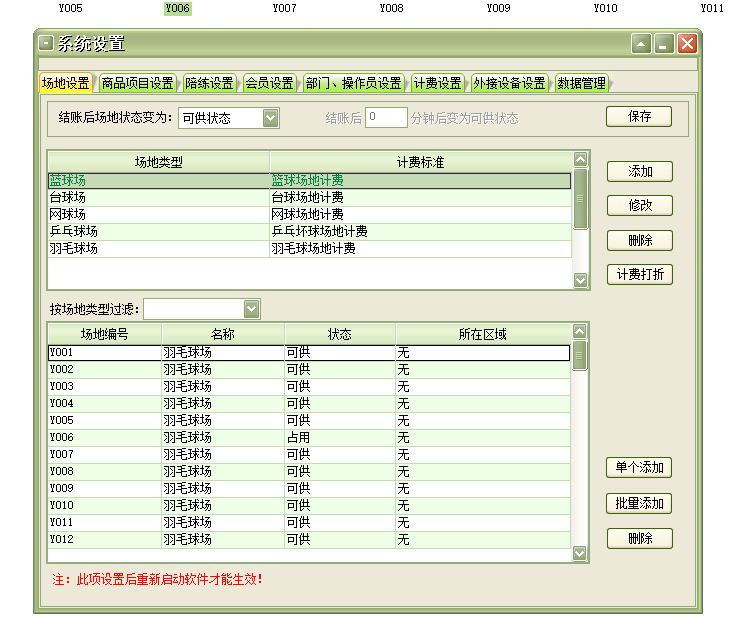Image resolution: width=741 pixels, height=628 pixels.
Task: Click the 修改 button
Action: (640, 206)
